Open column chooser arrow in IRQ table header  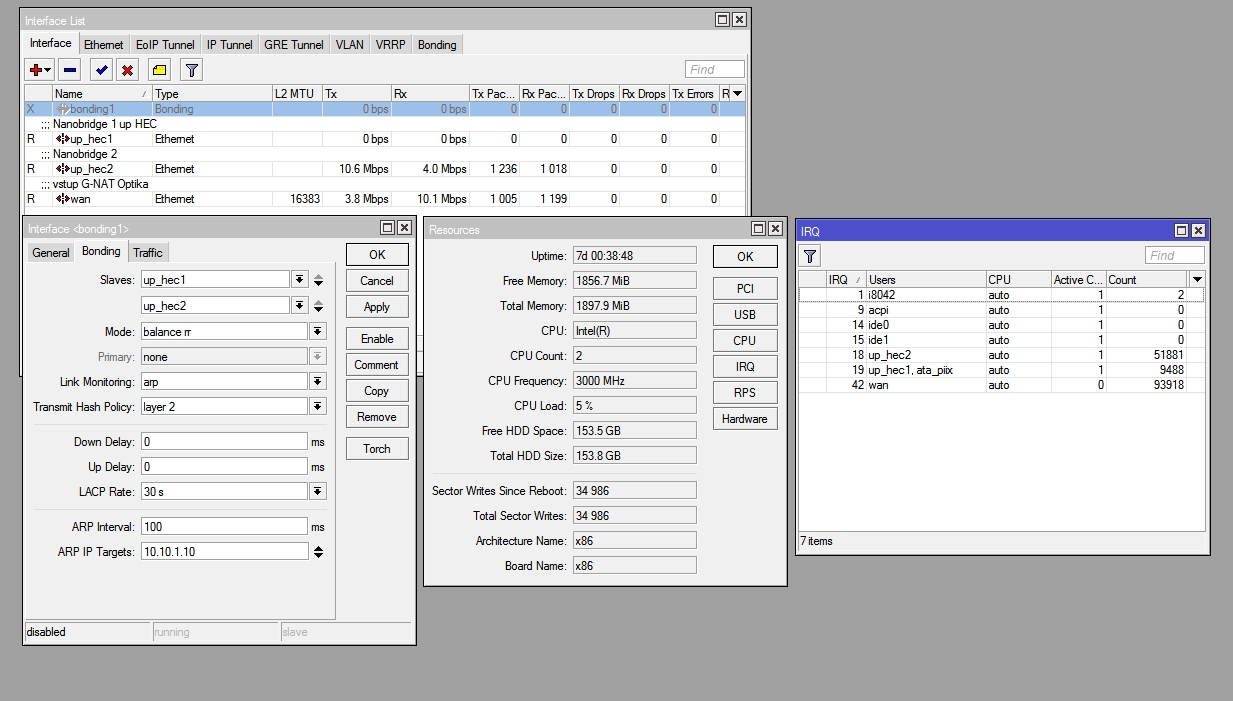pyautogui.click(x=1197, y=279)
